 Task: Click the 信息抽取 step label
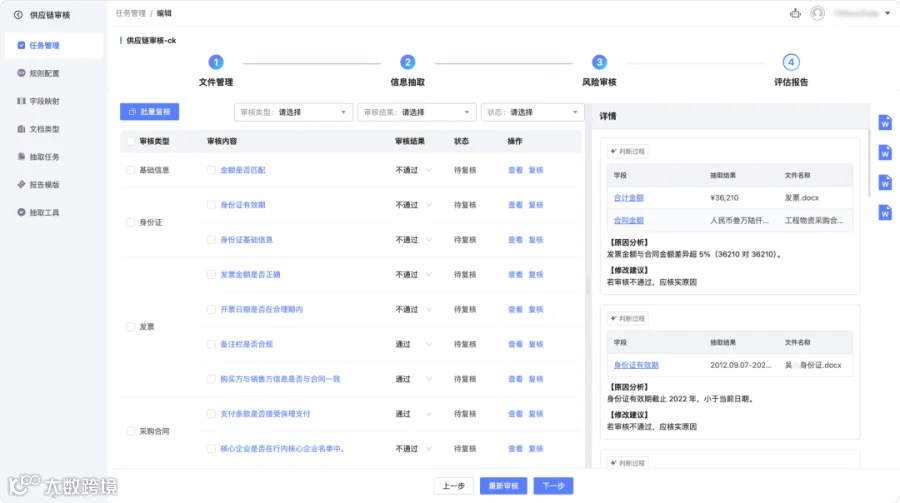click(x=408, y=82)
